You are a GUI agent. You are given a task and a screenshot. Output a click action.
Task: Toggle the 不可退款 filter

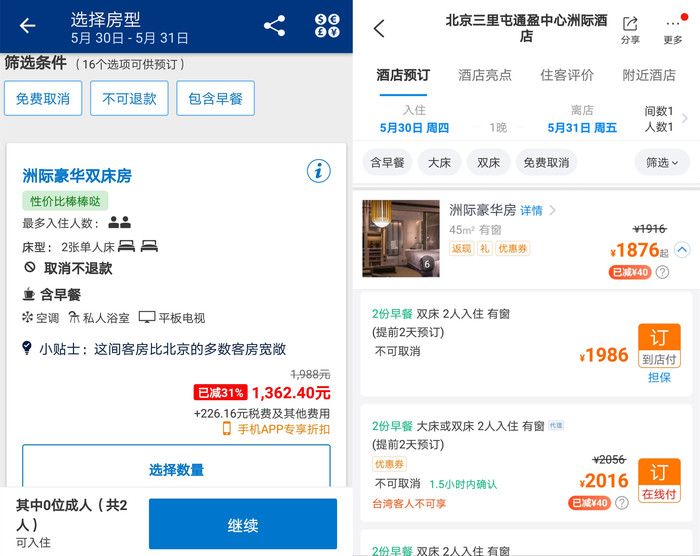[129, 99]
